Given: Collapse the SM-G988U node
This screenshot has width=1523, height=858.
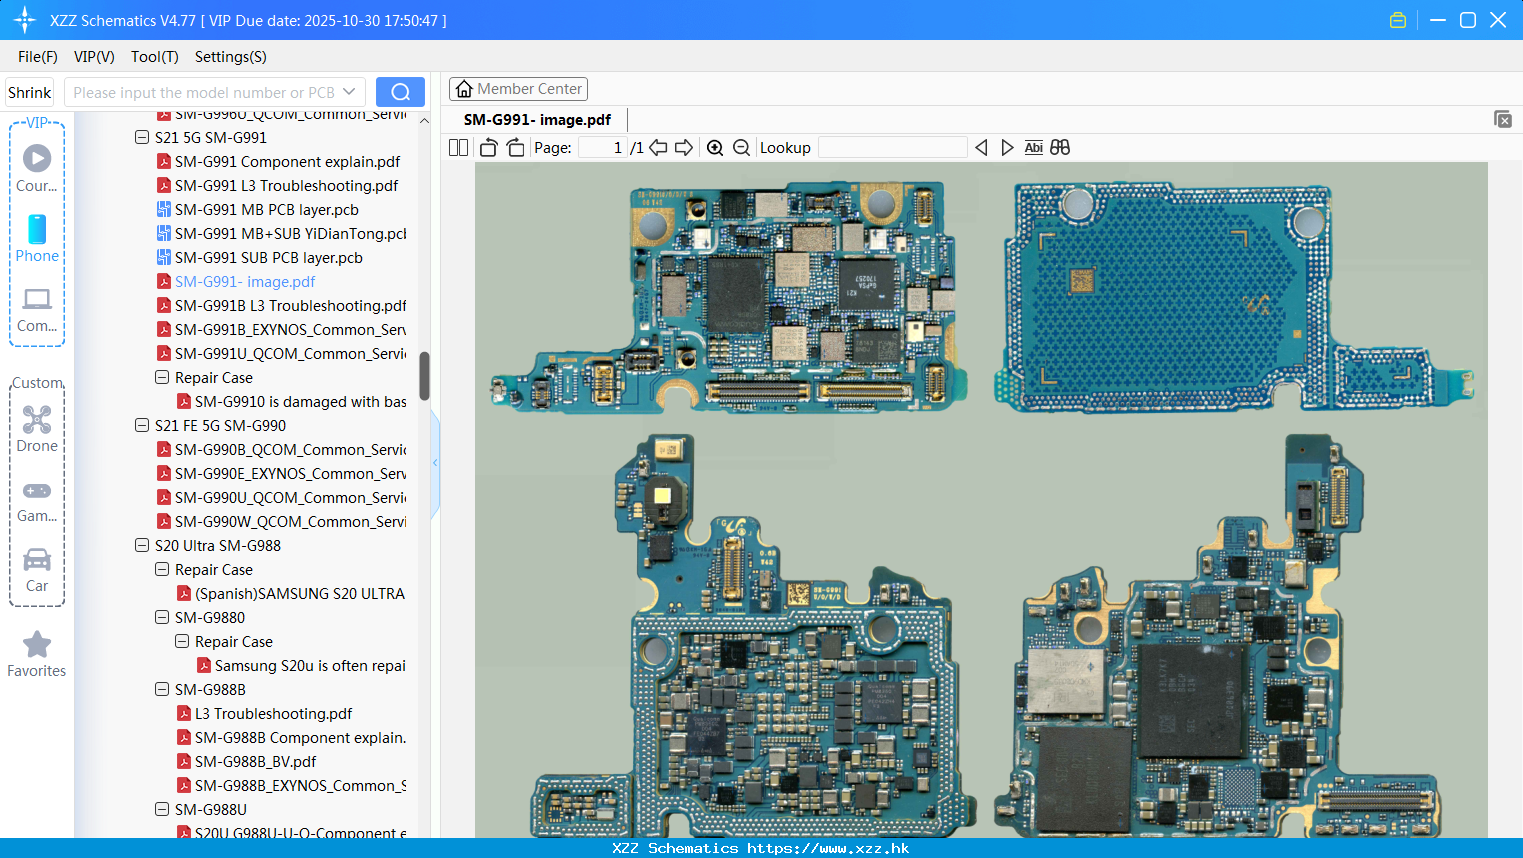Looking at the screenshot, I should 162,810.
